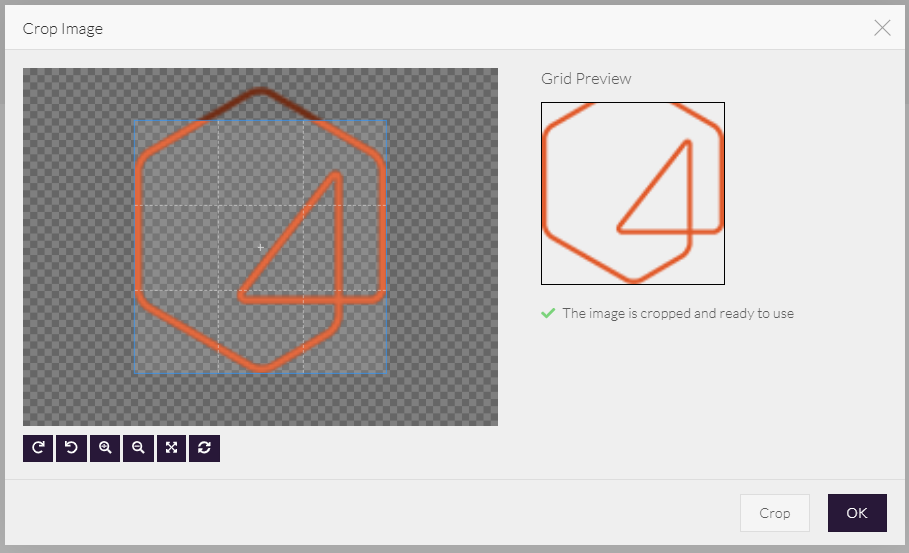Click the "Grid Preview" label
The image size is (909, 553).
click(586, 78)
